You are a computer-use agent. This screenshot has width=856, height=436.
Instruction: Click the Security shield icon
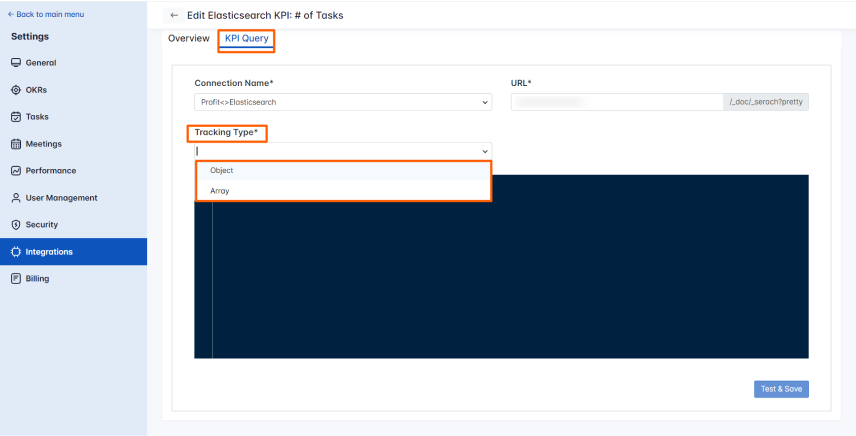tap(16, 225)
